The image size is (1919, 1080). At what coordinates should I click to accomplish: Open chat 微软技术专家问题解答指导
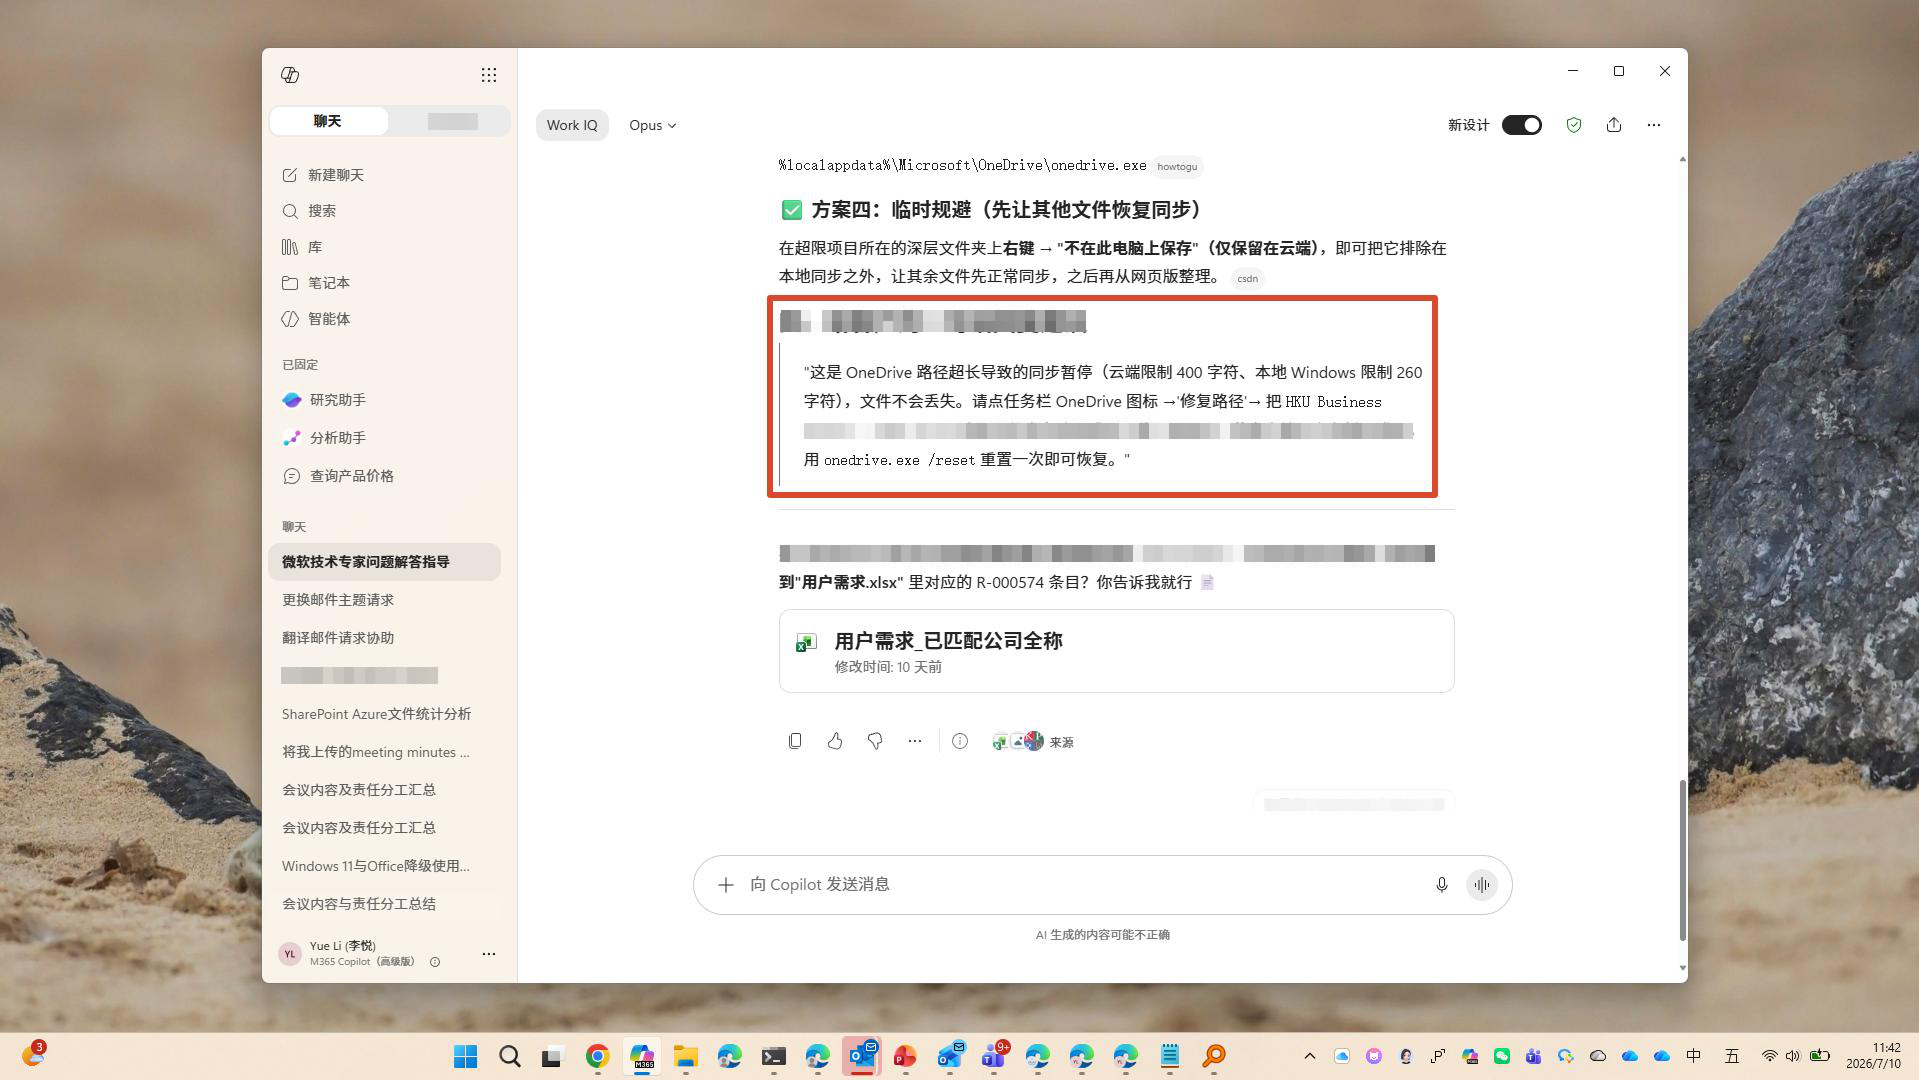point(384,562)
